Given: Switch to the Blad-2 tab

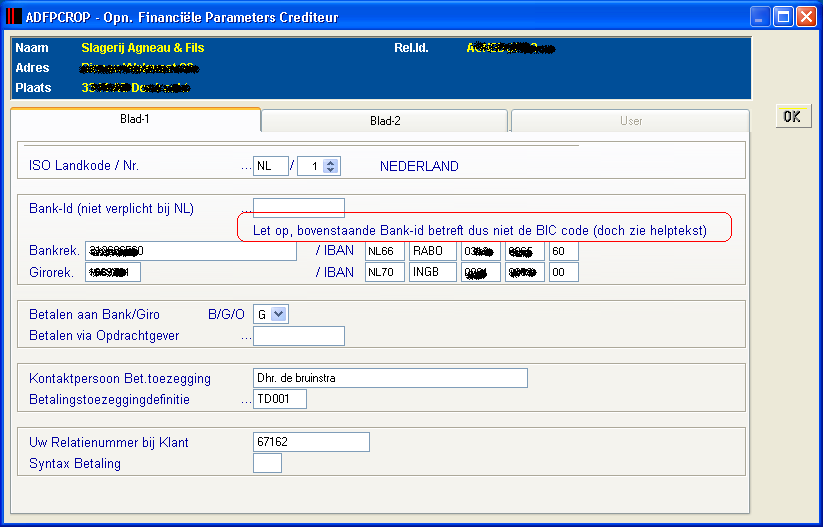Looking at the screenshot, I should point(385,121).
